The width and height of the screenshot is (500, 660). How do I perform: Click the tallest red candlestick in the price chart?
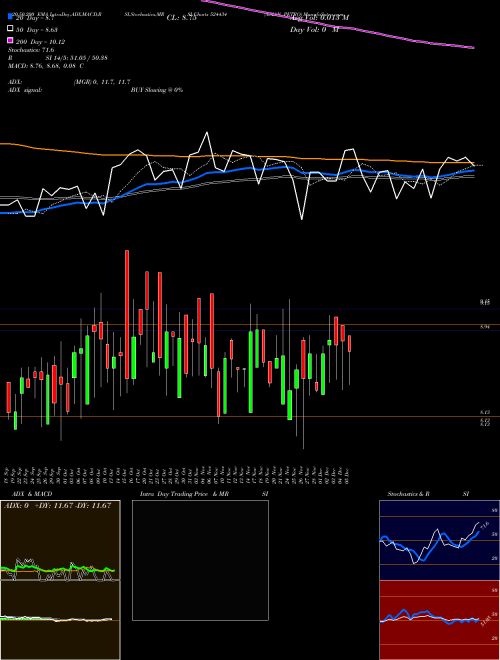click(x=127, y=314)
